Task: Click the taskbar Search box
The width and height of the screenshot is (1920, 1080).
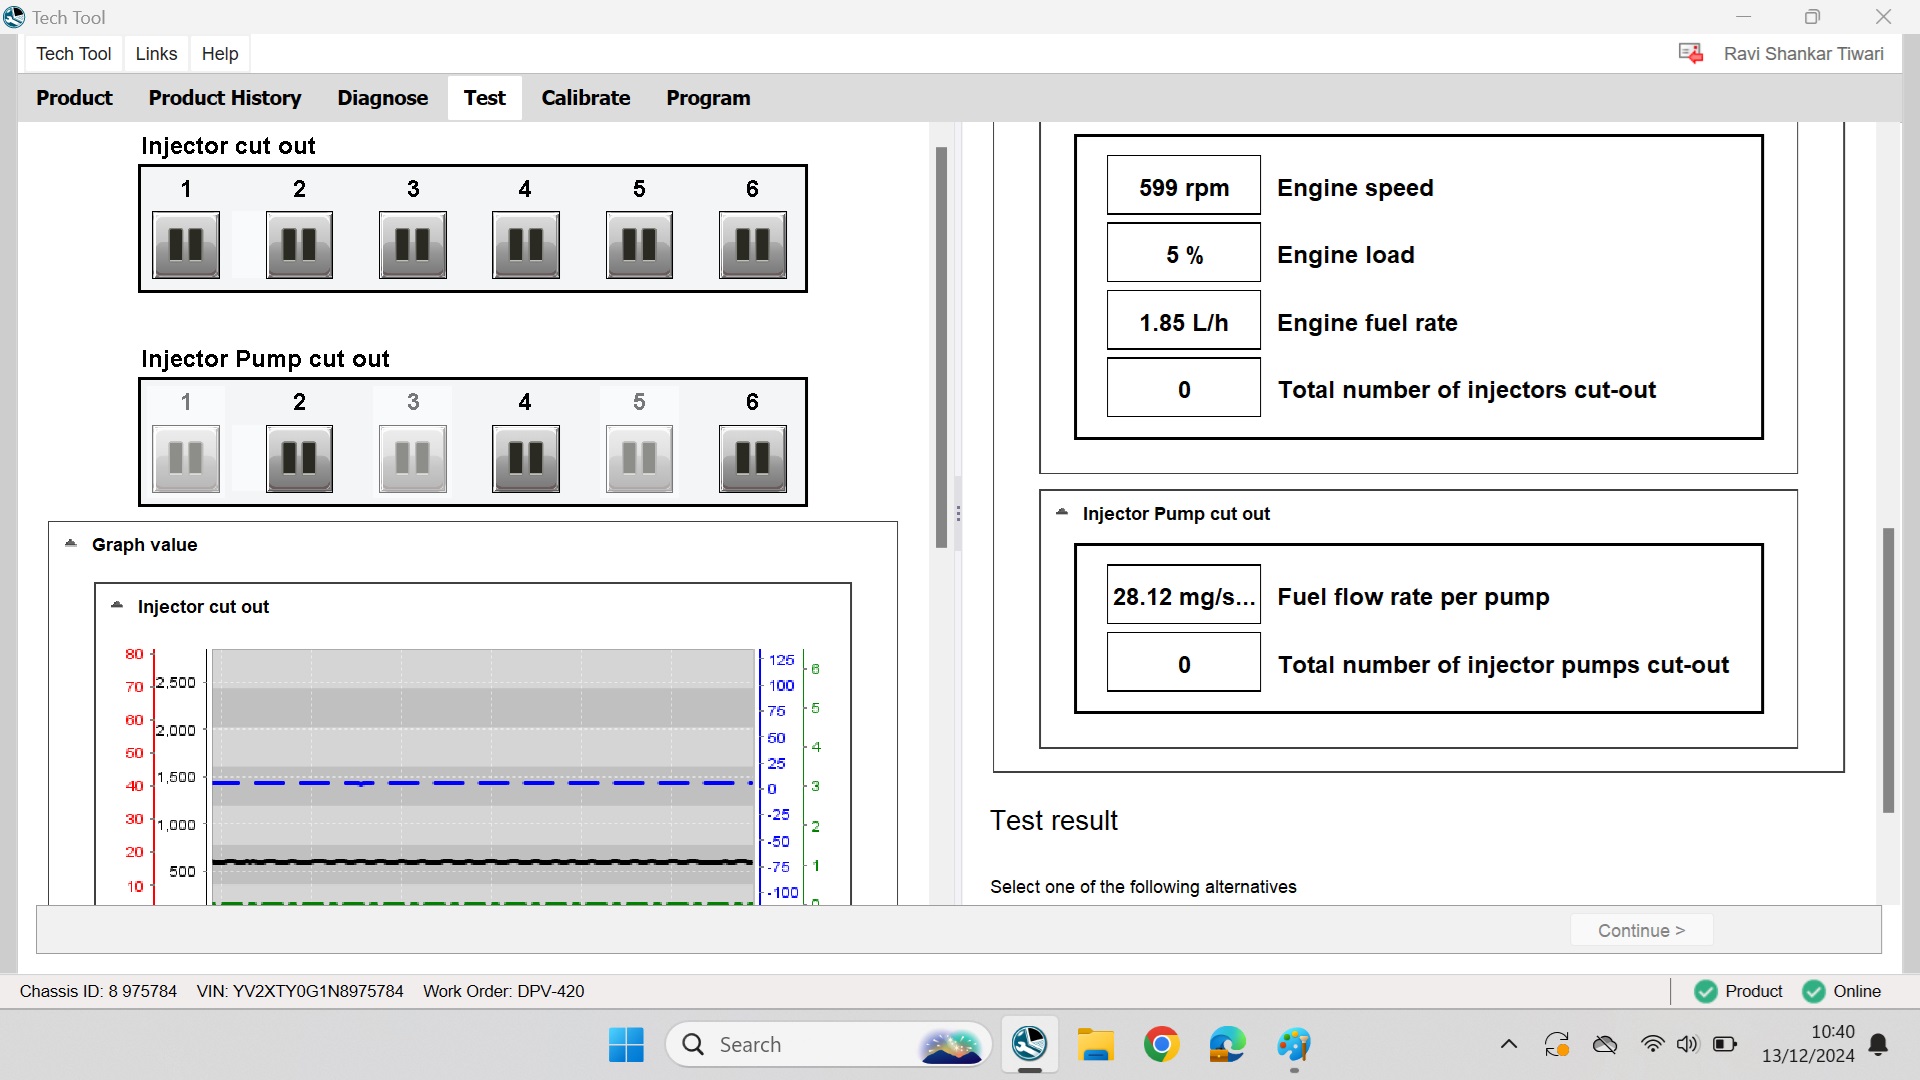Action: pos(828,1045)
